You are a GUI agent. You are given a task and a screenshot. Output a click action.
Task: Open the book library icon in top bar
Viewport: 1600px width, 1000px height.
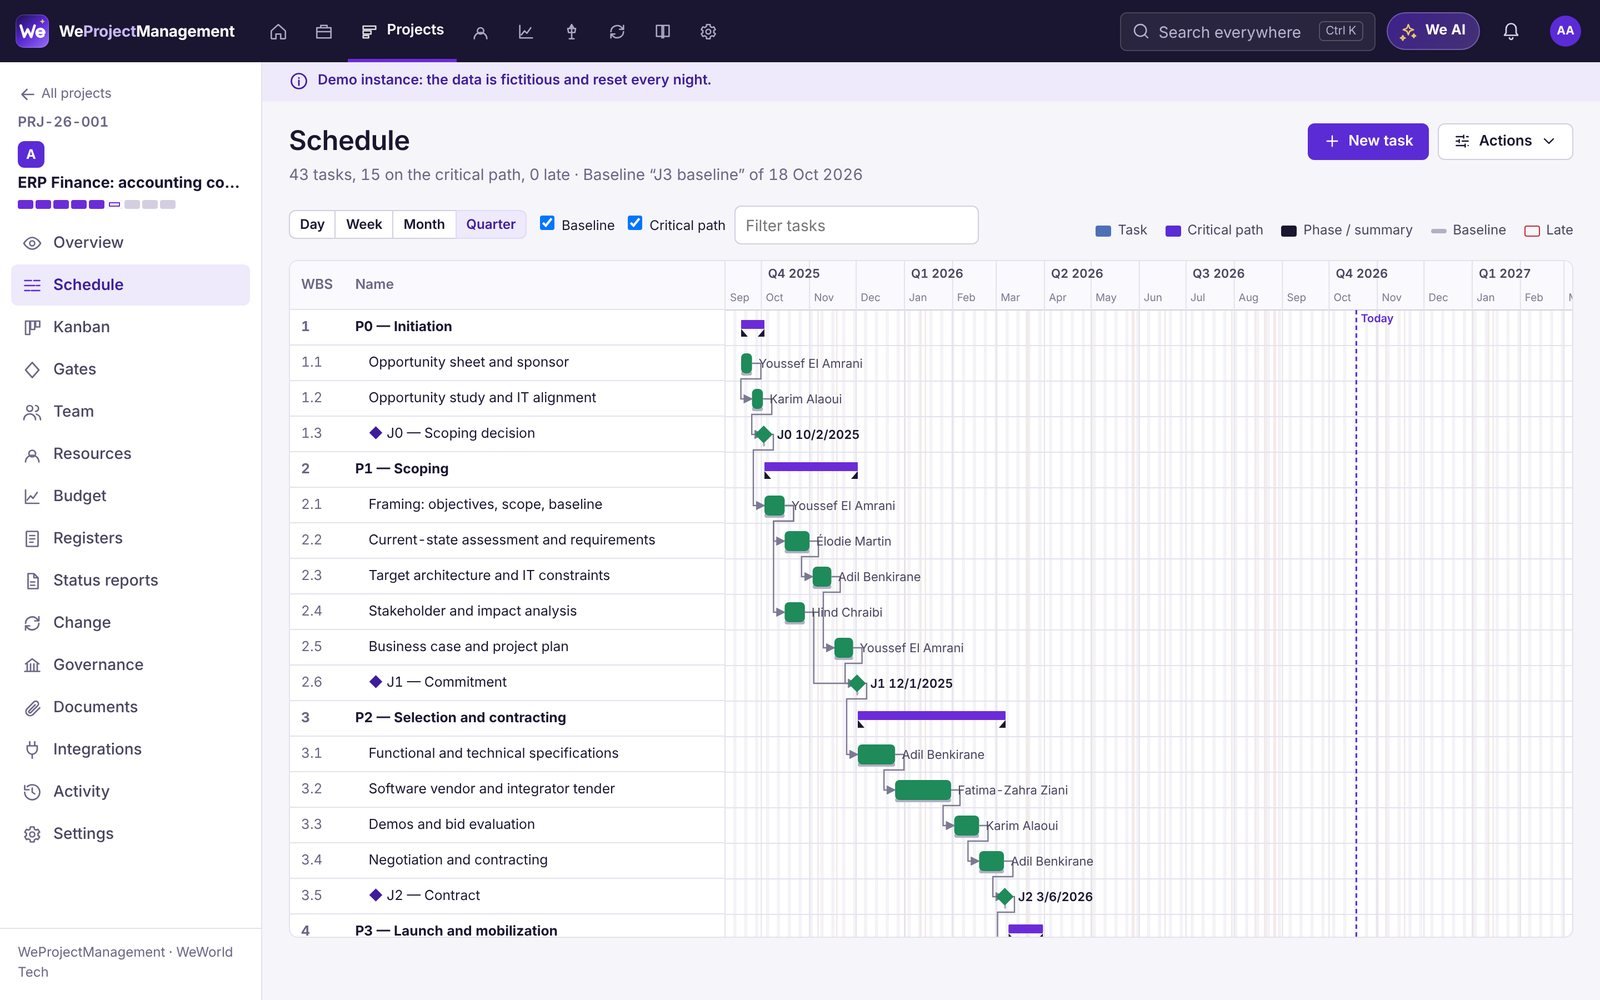[x=662, y=31]
